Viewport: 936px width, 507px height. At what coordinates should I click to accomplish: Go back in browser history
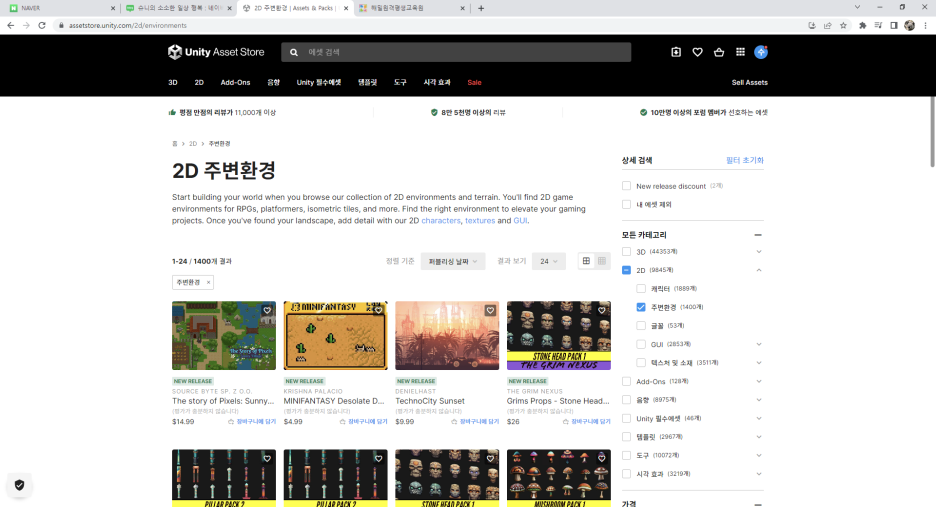pyautogui.click(x=10, y=25)
